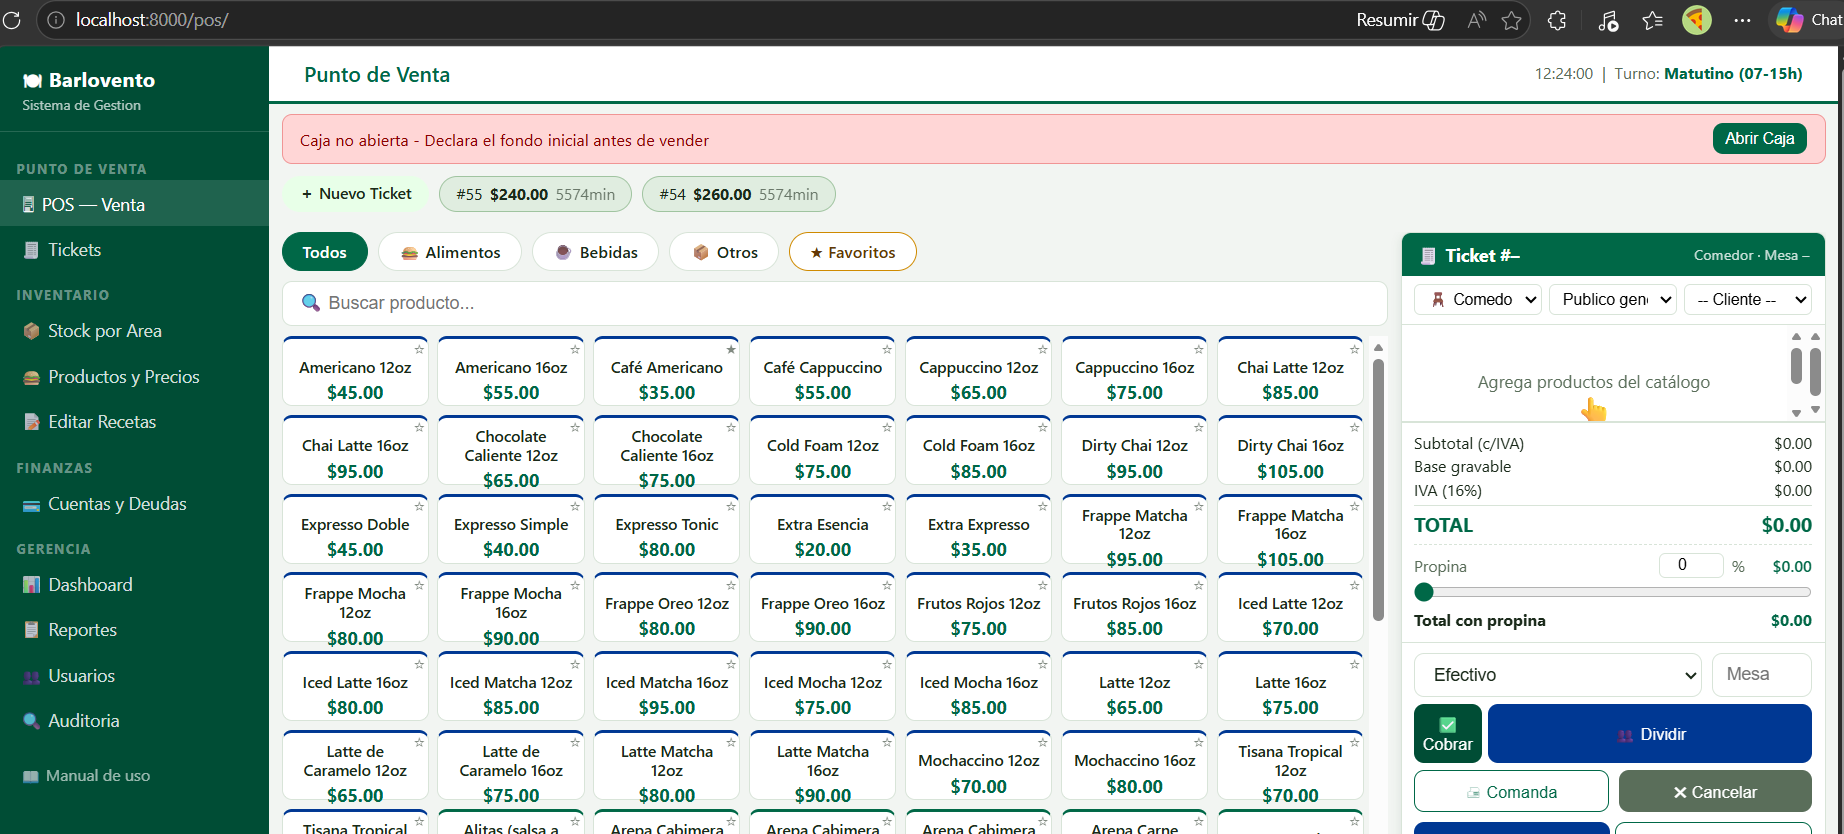Click the Buscar producto search field
This screenshot has width=1844, height=834.
pos(835,303)
